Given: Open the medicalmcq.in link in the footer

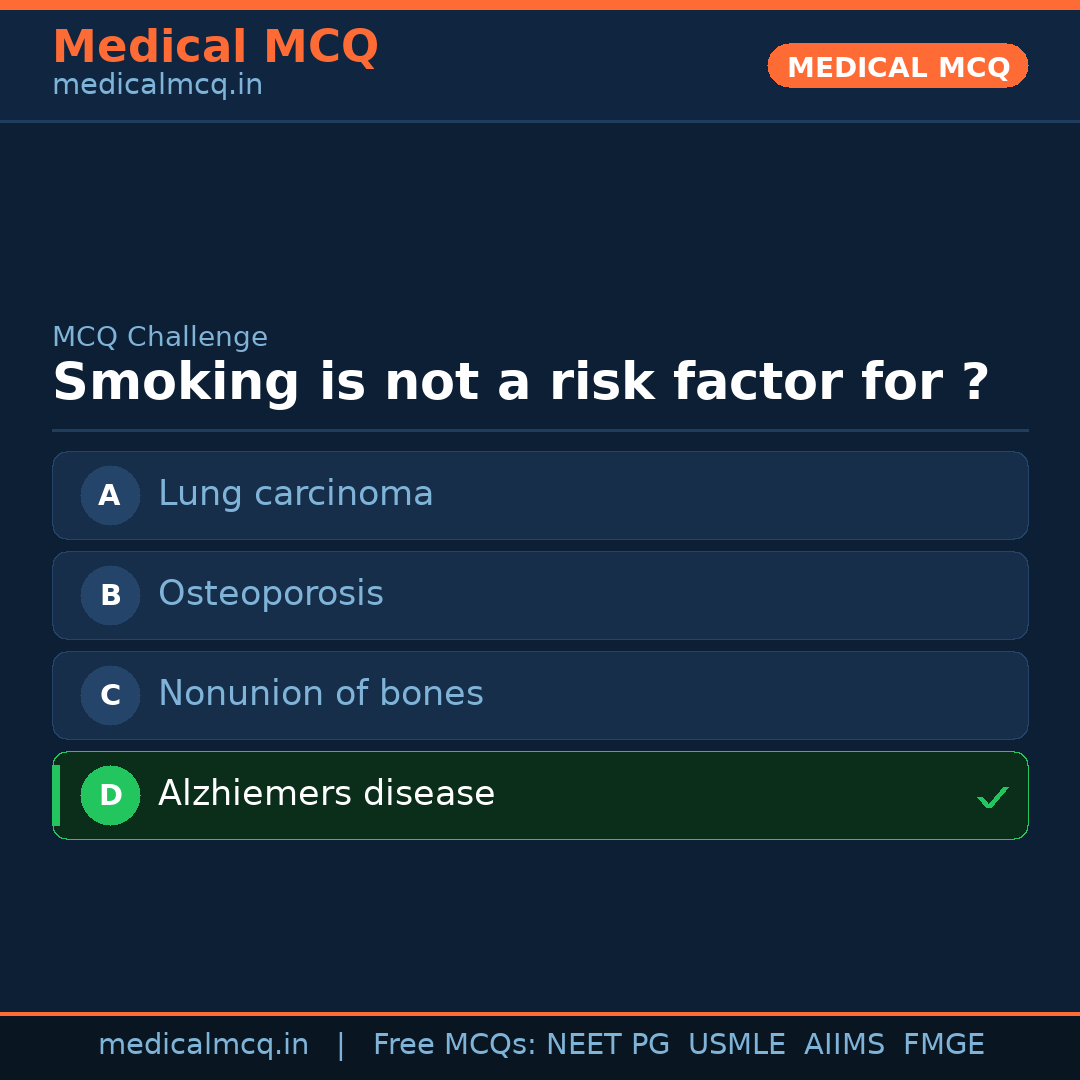Looking at the screenshot, I should pyautogui.click(x=203, y=1045).
